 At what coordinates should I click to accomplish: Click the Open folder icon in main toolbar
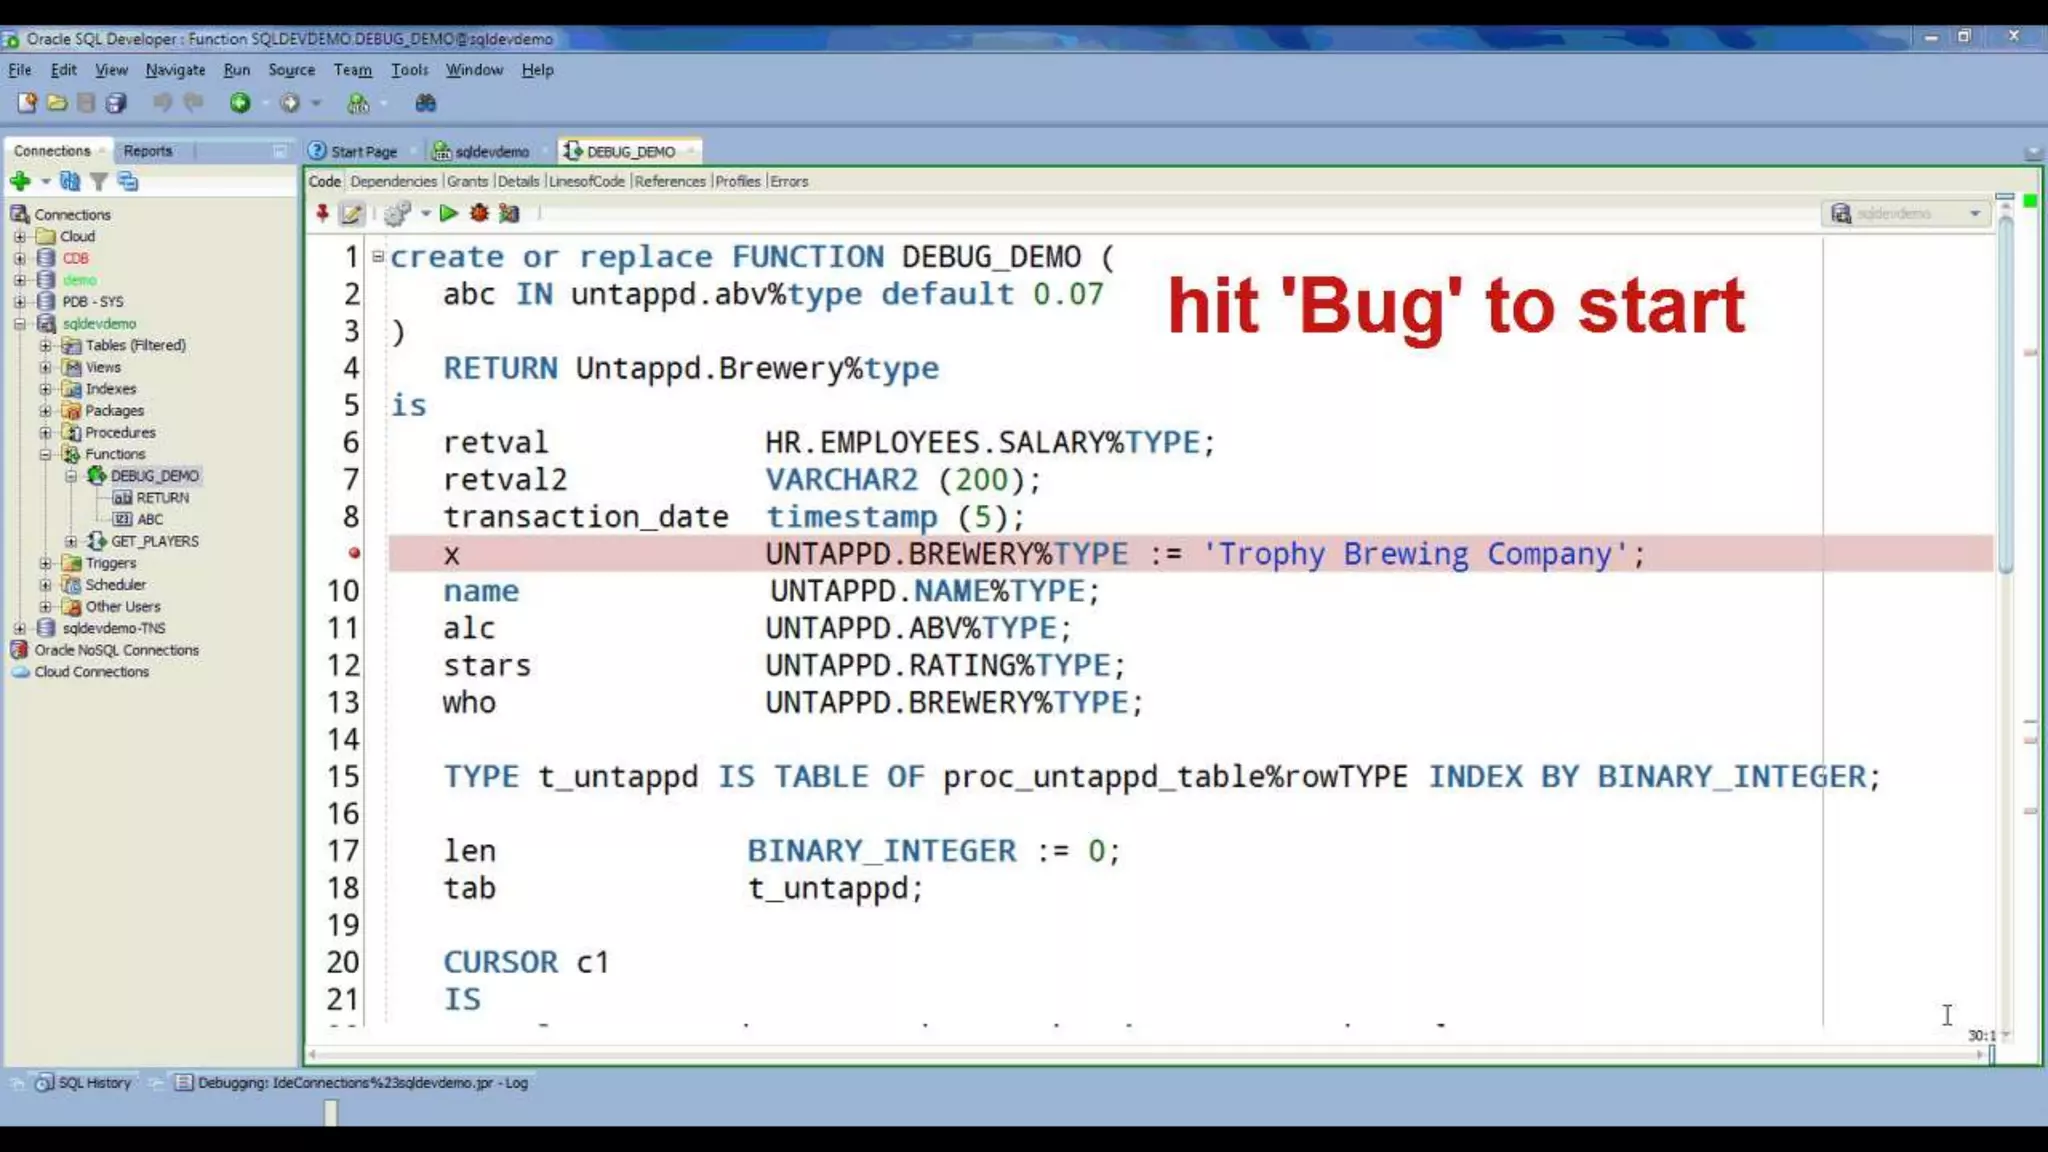click(57, 103)
